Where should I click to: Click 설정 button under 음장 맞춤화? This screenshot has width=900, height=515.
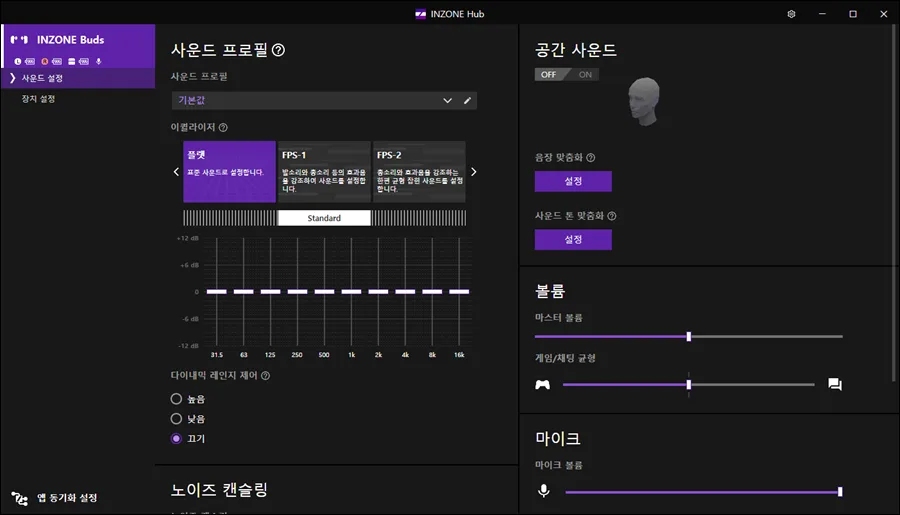573,181
